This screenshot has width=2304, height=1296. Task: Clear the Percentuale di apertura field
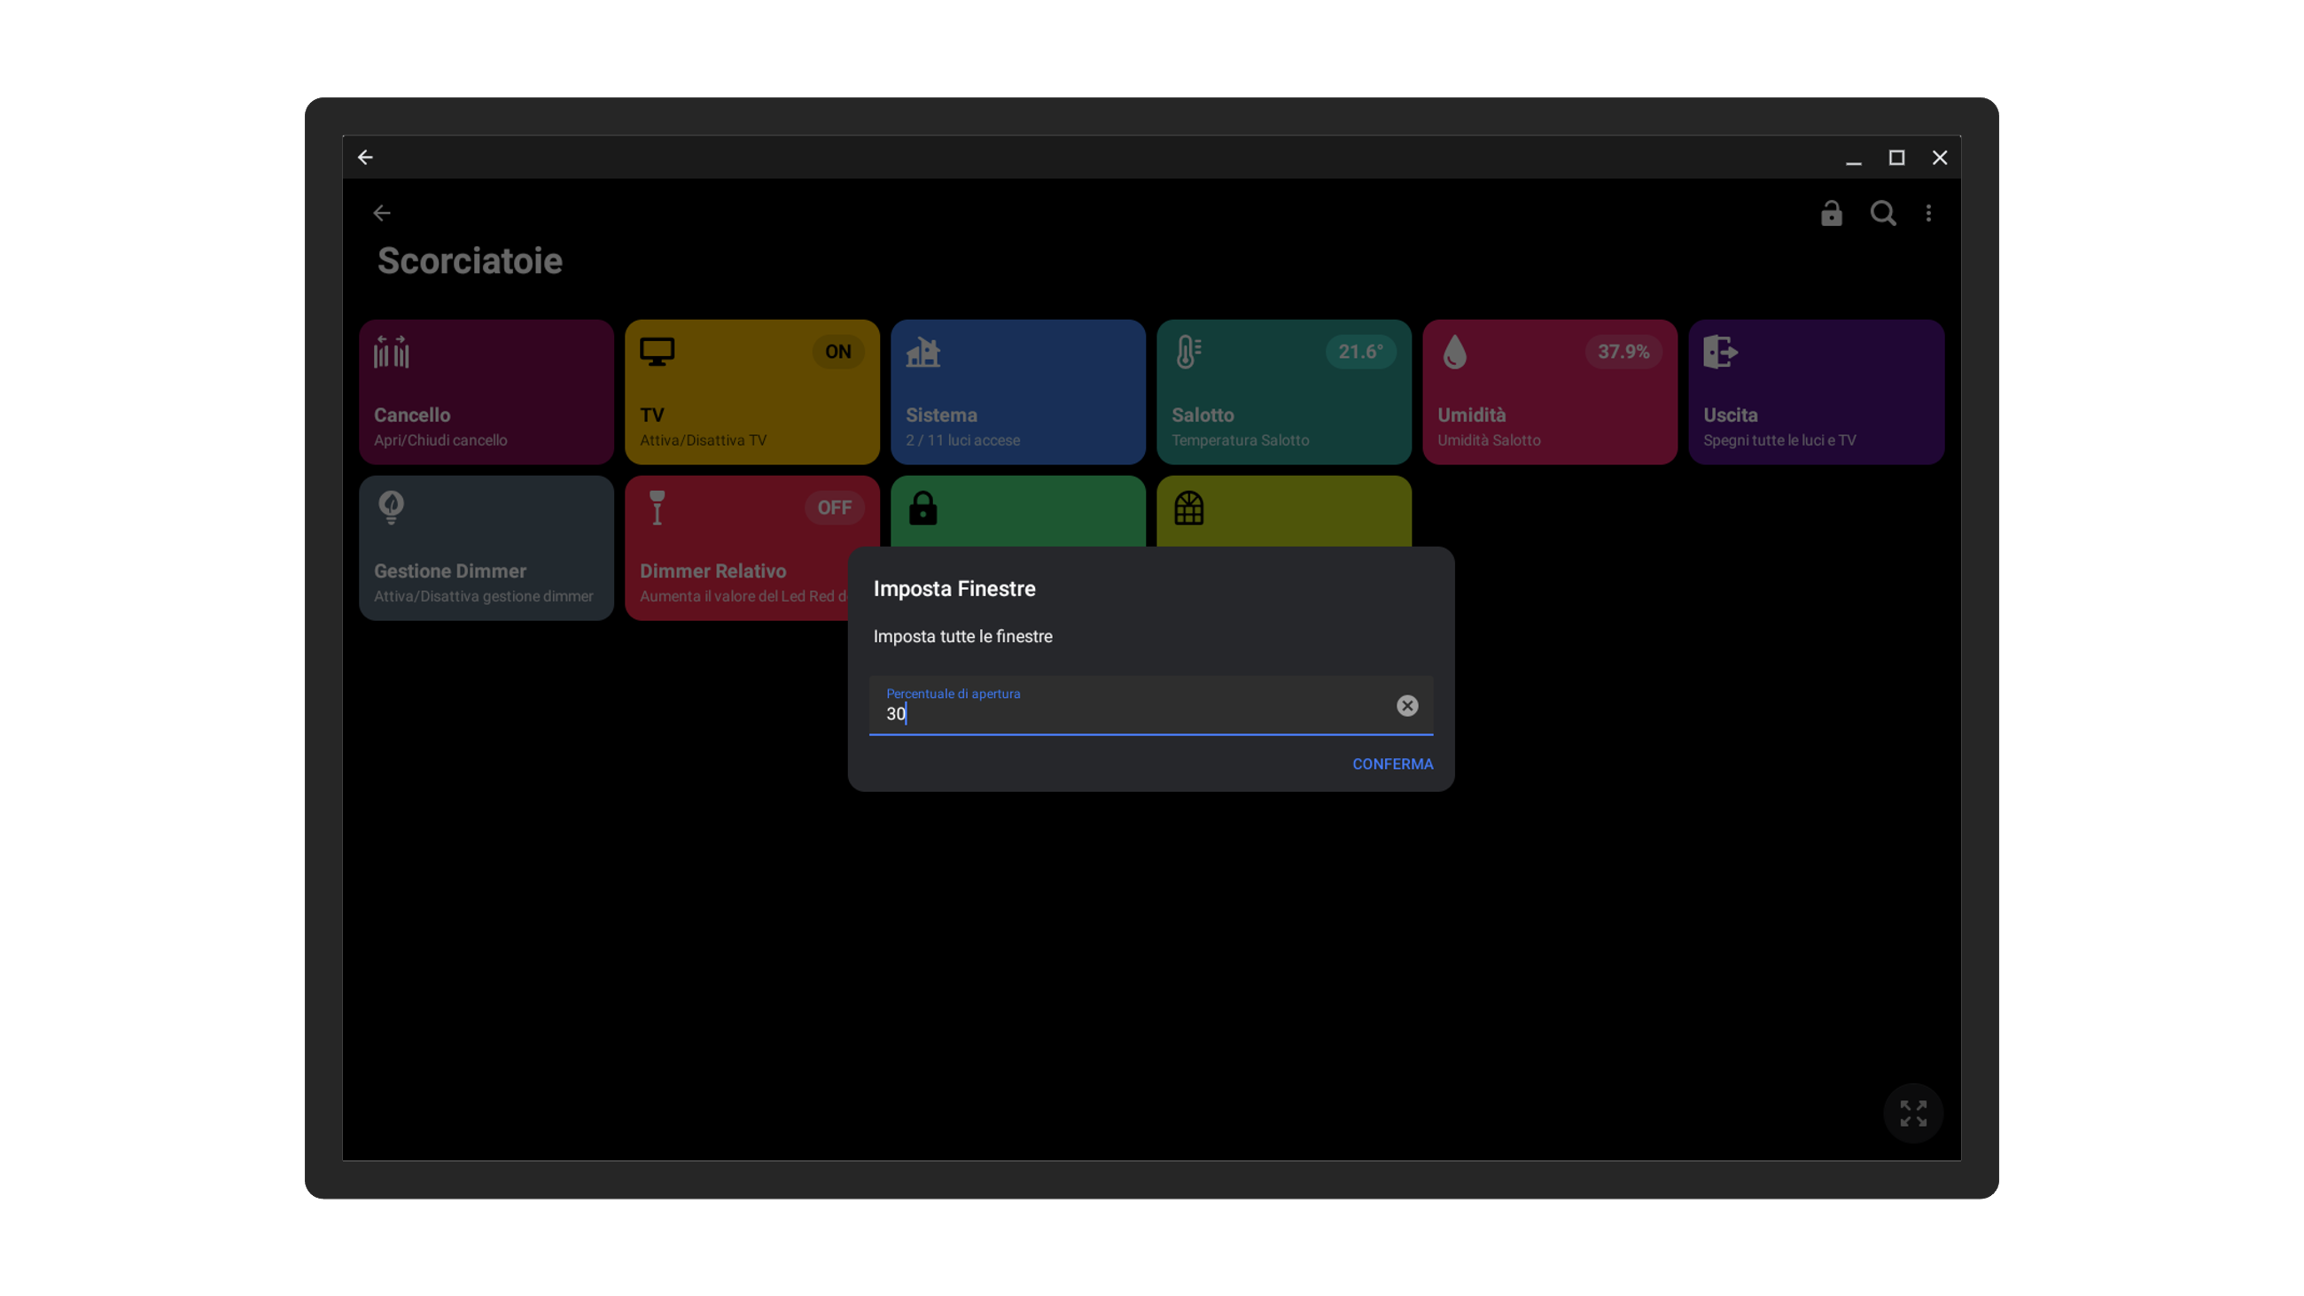click(x=1407, y=706)
